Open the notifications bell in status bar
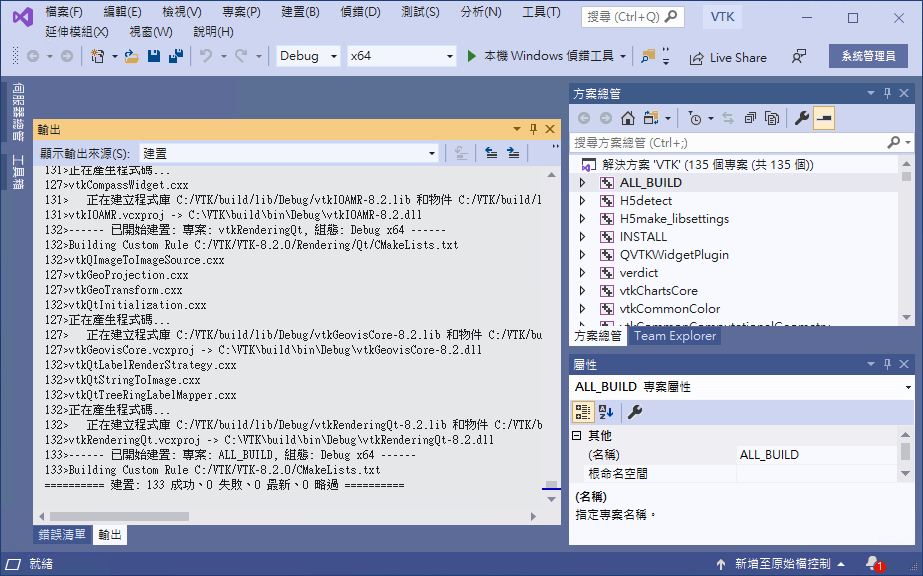The height and width of the screenshot is (576, 923). (874, 564)
